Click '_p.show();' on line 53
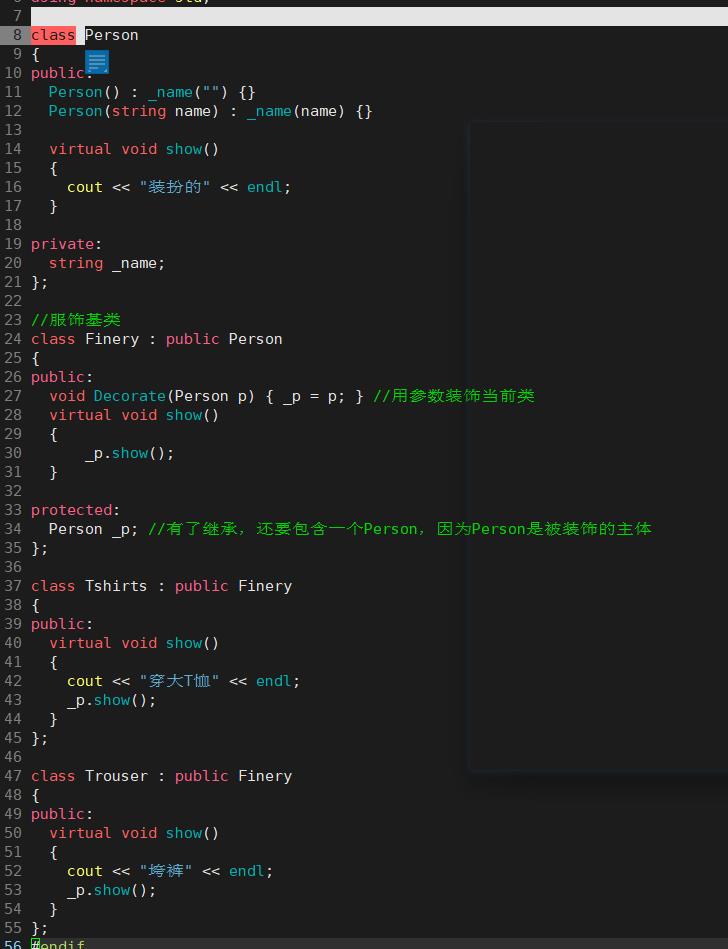Viewport: 728px width, 949px height. (x=111, y=890)
